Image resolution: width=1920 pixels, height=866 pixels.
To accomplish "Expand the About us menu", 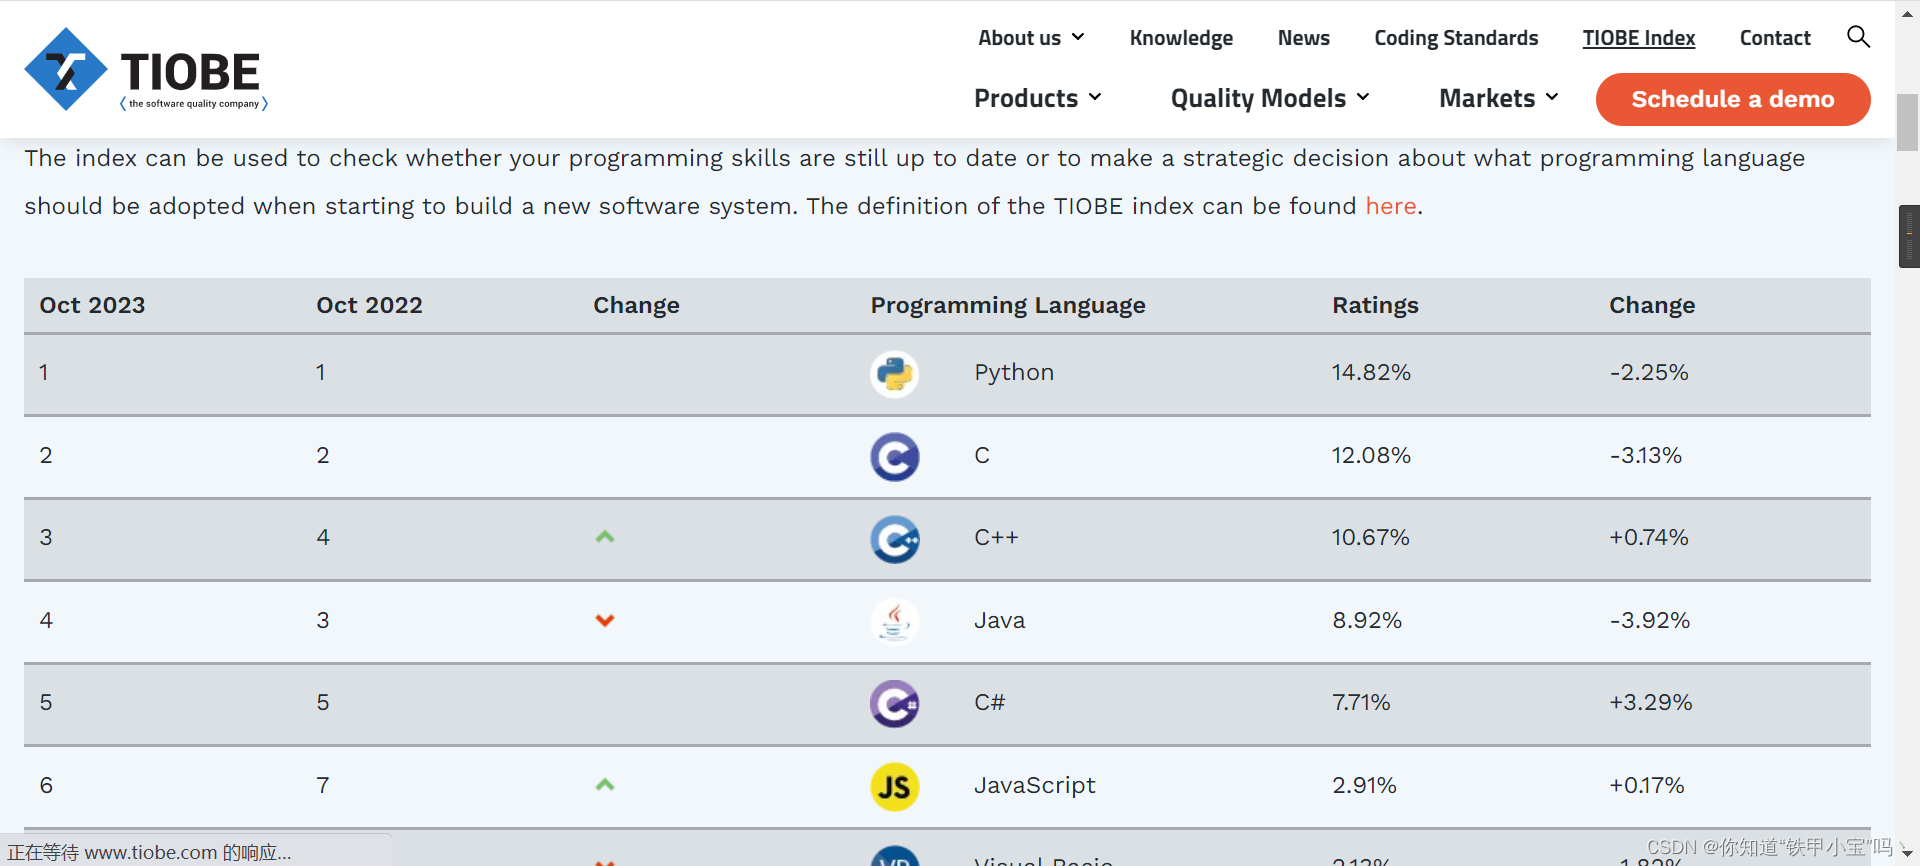I will click(1031, 38).
